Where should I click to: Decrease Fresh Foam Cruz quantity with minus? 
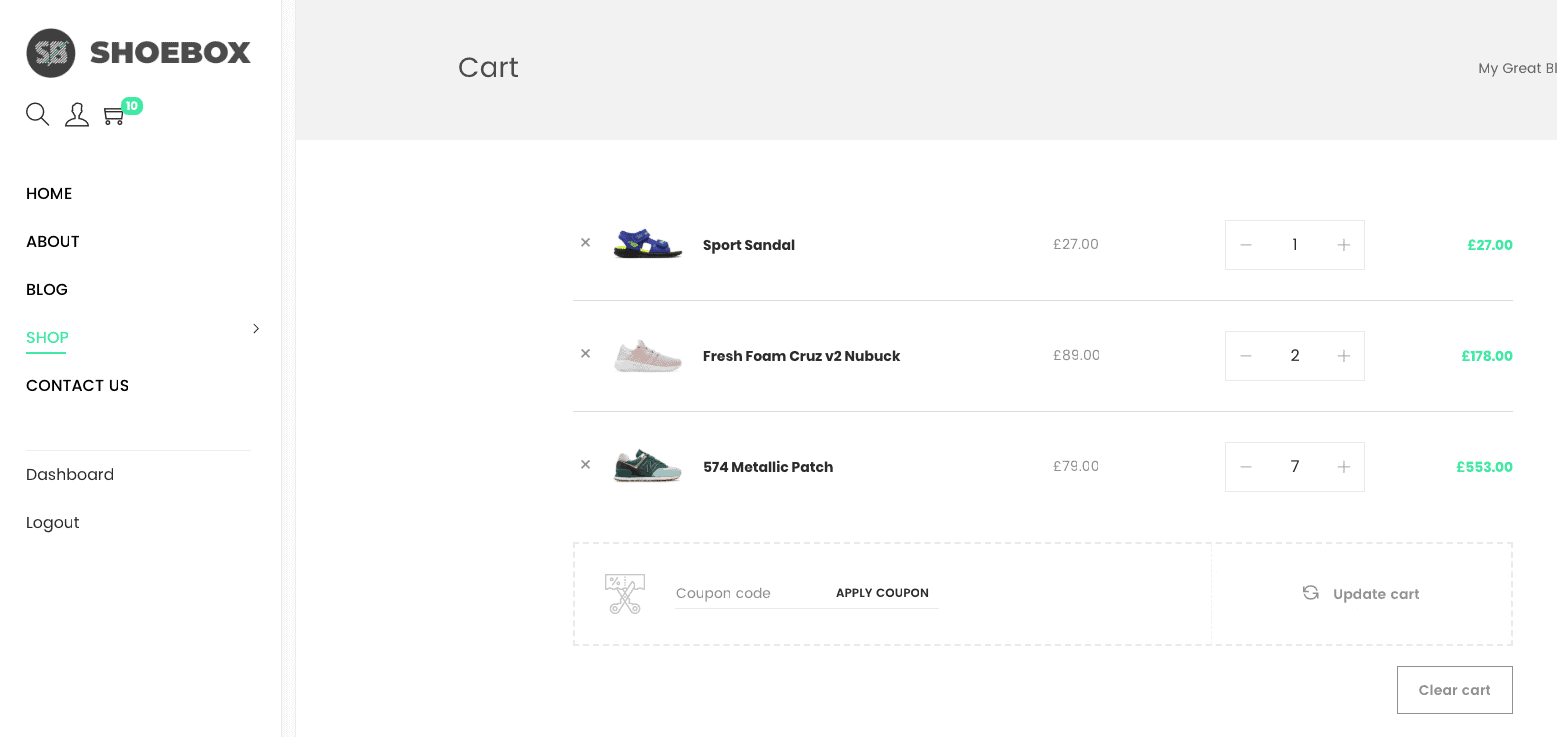click(1246, 356)
